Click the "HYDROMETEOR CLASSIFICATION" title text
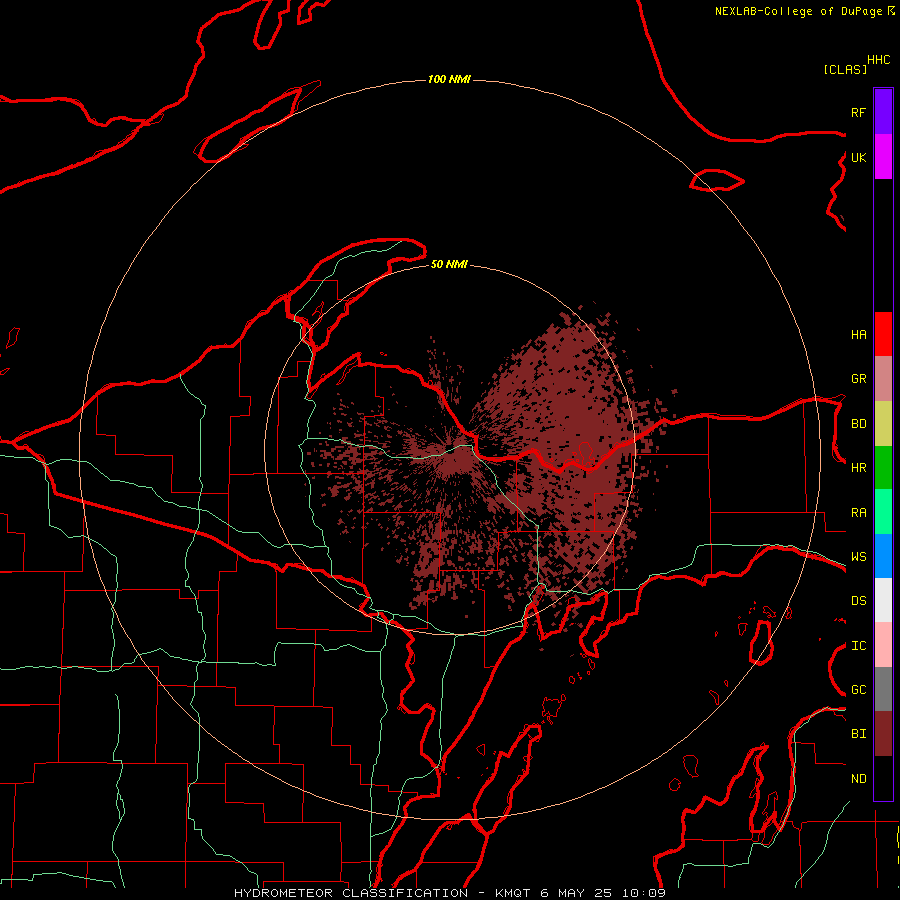The height and width of the screenshot is (900, 900). 351,893
